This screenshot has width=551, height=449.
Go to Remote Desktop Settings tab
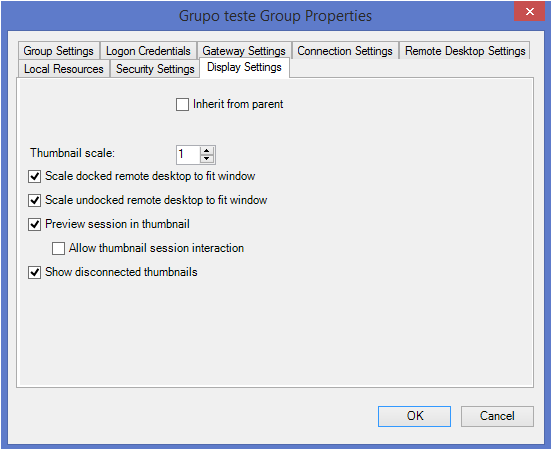coord(465,51)
